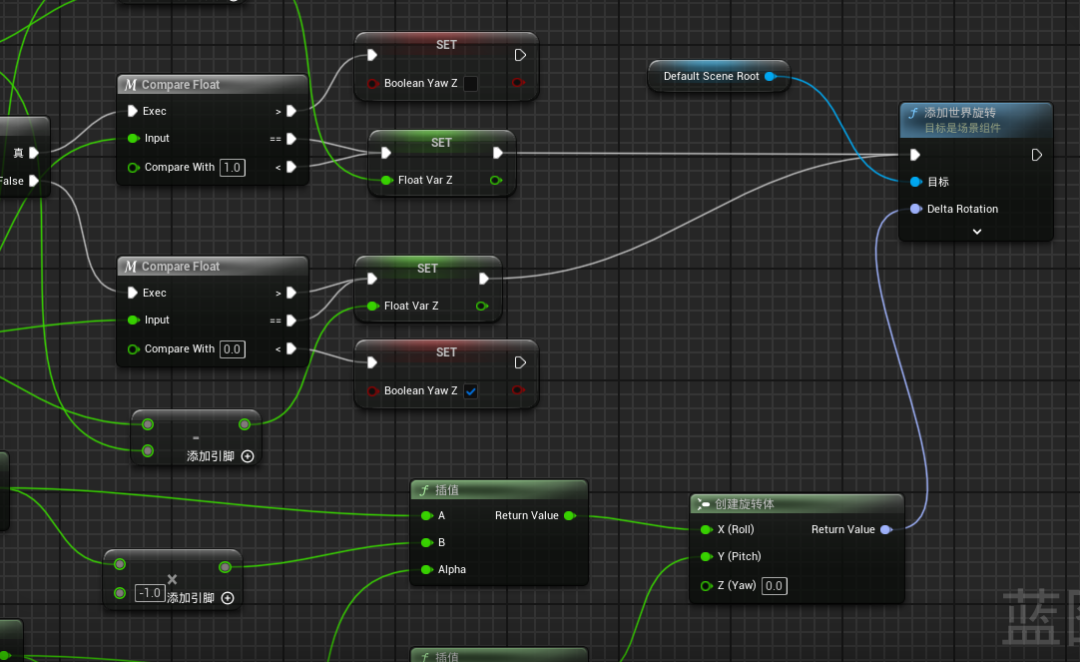Click the False output pin of branch node

[x=33, y=181]
